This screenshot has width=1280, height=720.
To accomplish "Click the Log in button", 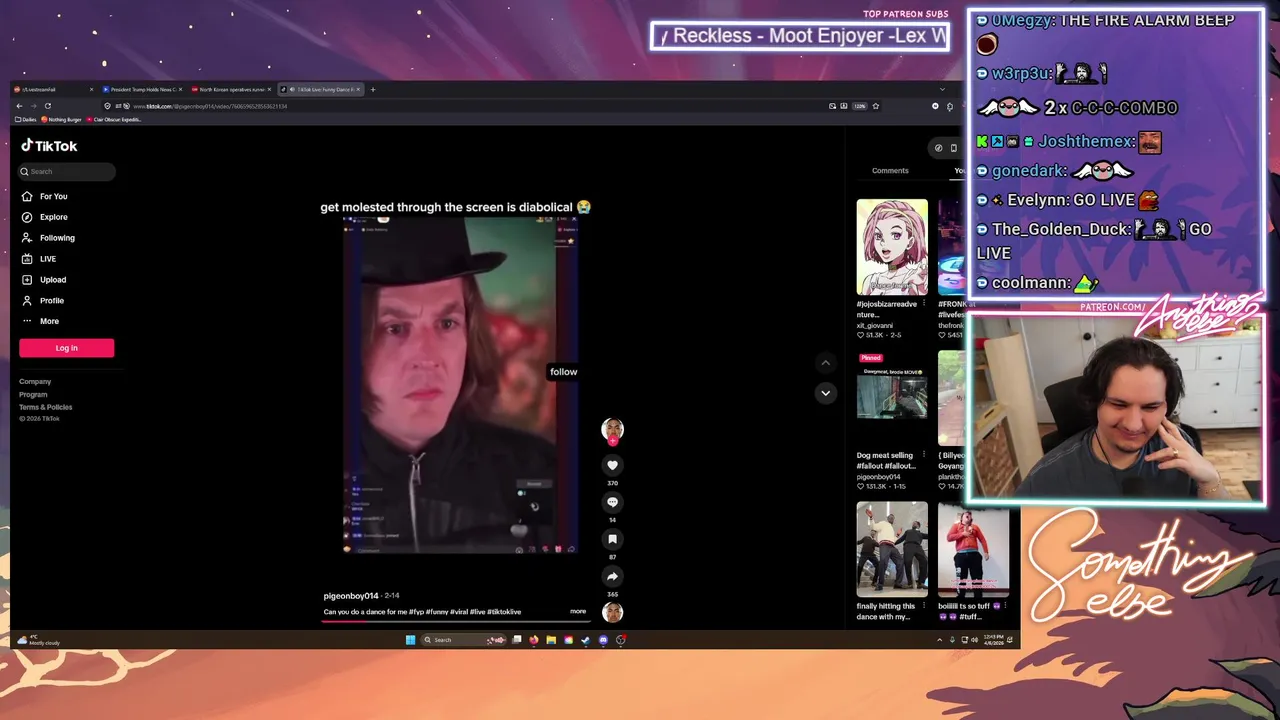I will click(66, 348).
